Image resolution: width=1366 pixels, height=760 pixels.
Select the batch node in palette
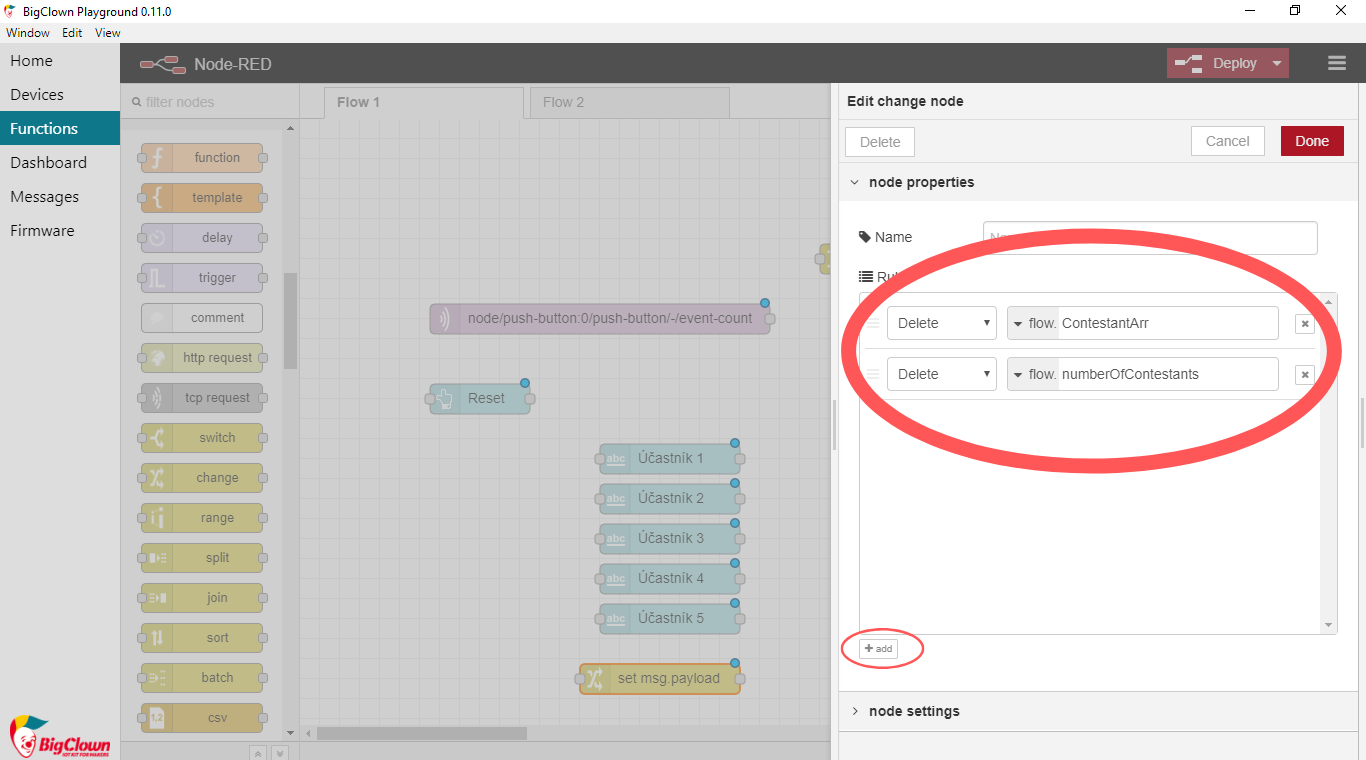(202, 678)
